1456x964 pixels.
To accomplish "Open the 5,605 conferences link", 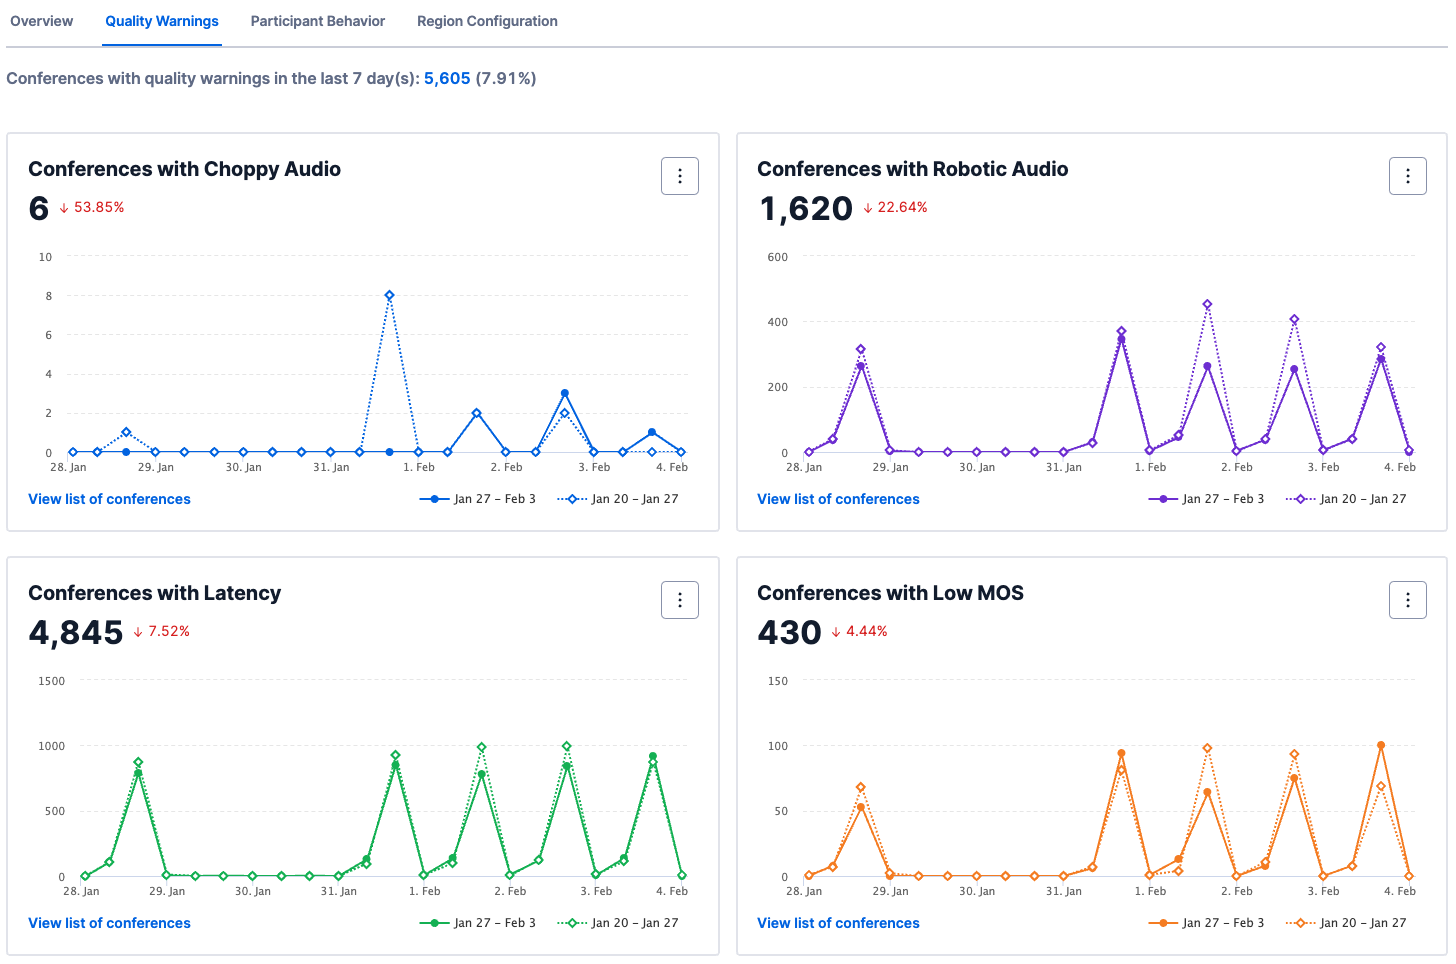I will point(446,78).
